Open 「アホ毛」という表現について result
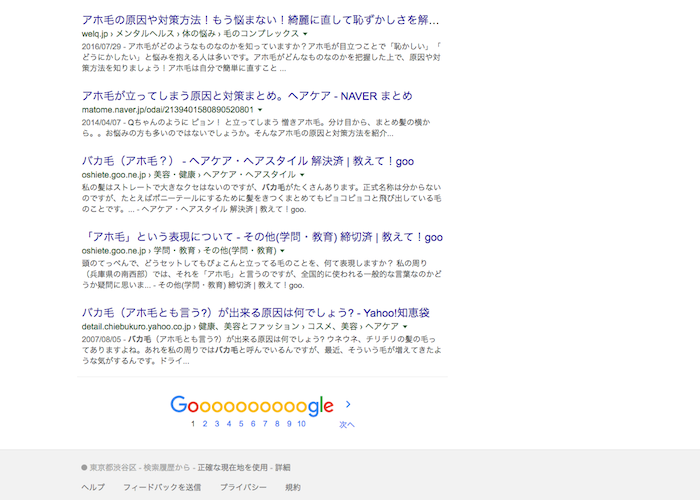The width and height of the screenshot is (700, 500). (x=263, y=237)
